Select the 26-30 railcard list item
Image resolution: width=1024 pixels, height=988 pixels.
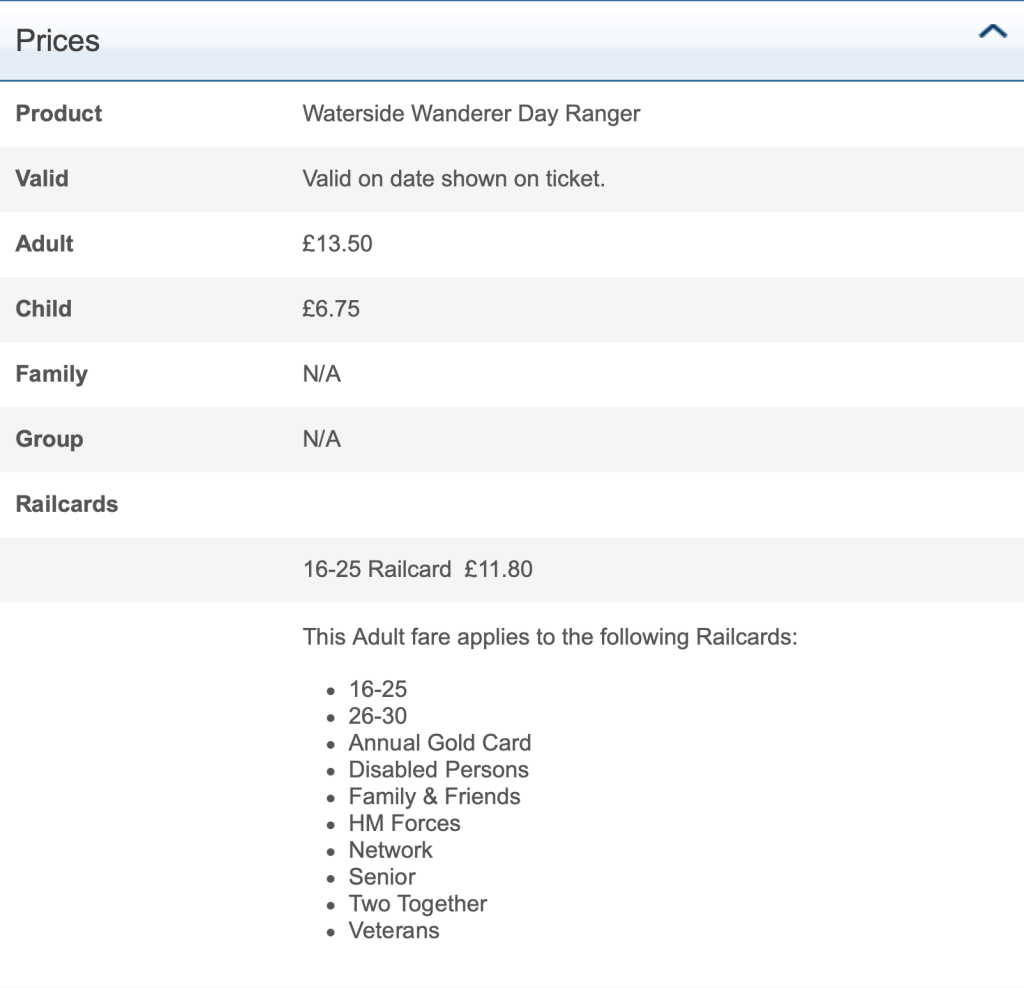point(377,716)
